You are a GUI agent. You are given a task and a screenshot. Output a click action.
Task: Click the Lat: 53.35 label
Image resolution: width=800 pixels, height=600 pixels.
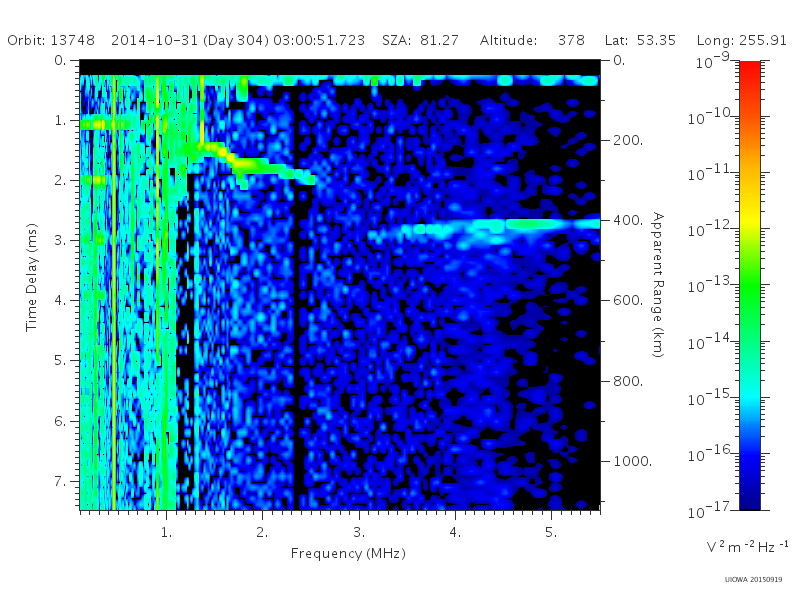coord(640,40)
